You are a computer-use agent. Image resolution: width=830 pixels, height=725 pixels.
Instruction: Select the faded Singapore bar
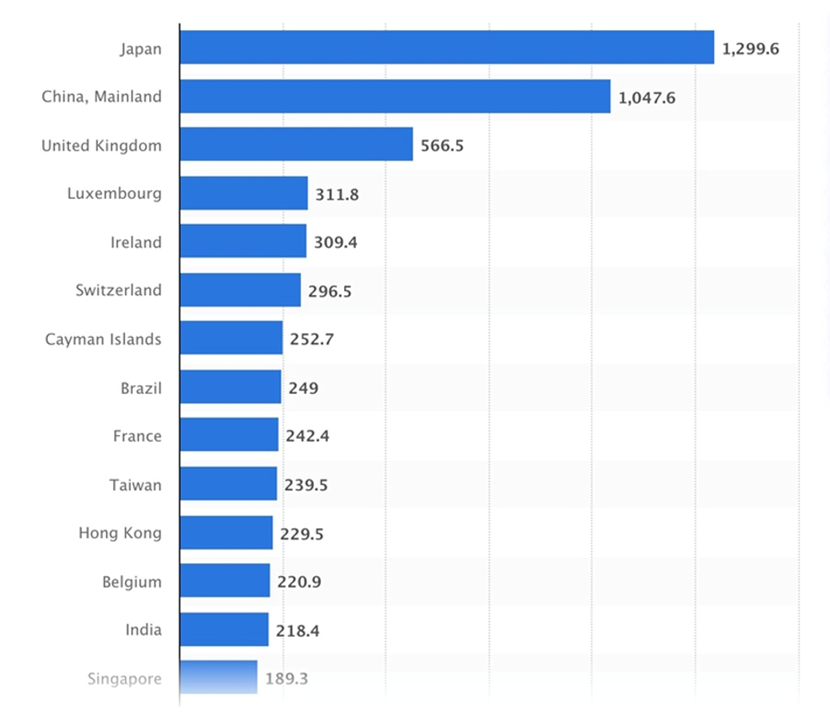click(218, 677)
